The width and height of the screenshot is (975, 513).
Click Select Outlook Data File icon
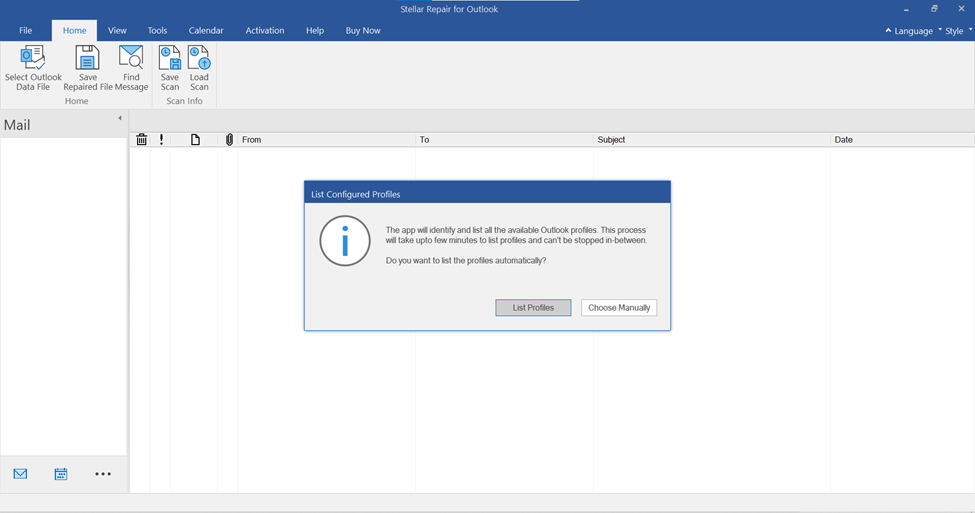[33, 58]
